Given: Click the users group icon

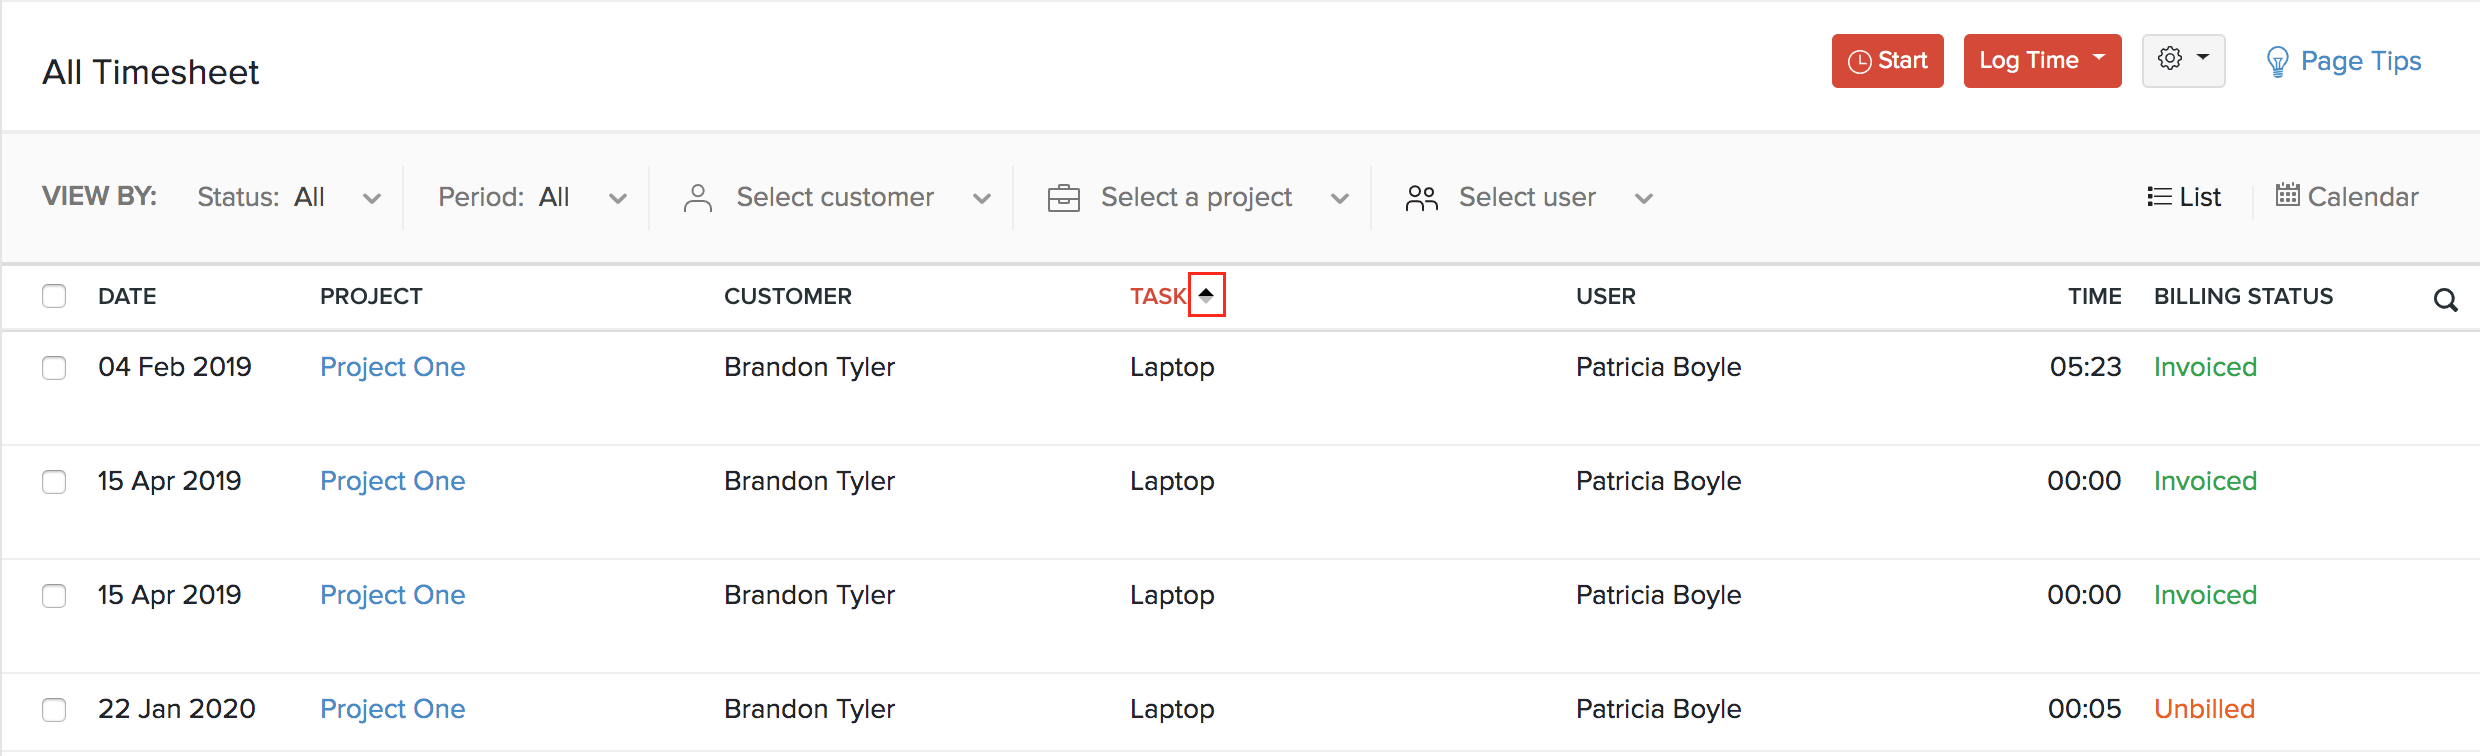Looking at the screenshot, I should 1421,198.
